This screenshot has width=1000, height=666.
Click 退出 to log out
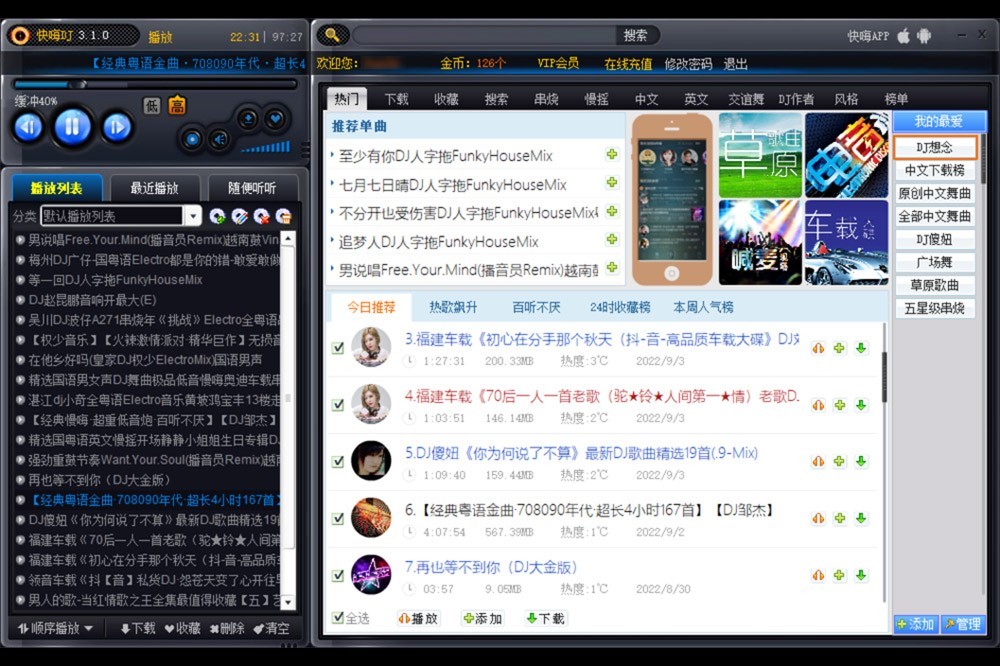[x=735, y=64]
